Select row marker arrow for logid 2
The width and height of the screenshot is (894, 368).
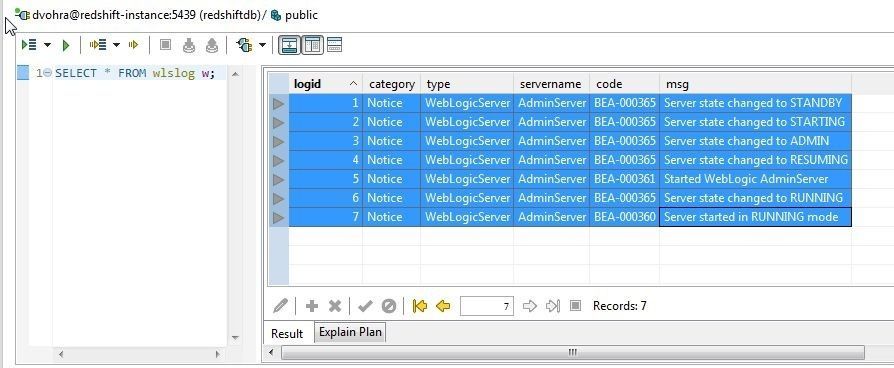(x=279, y=122)
